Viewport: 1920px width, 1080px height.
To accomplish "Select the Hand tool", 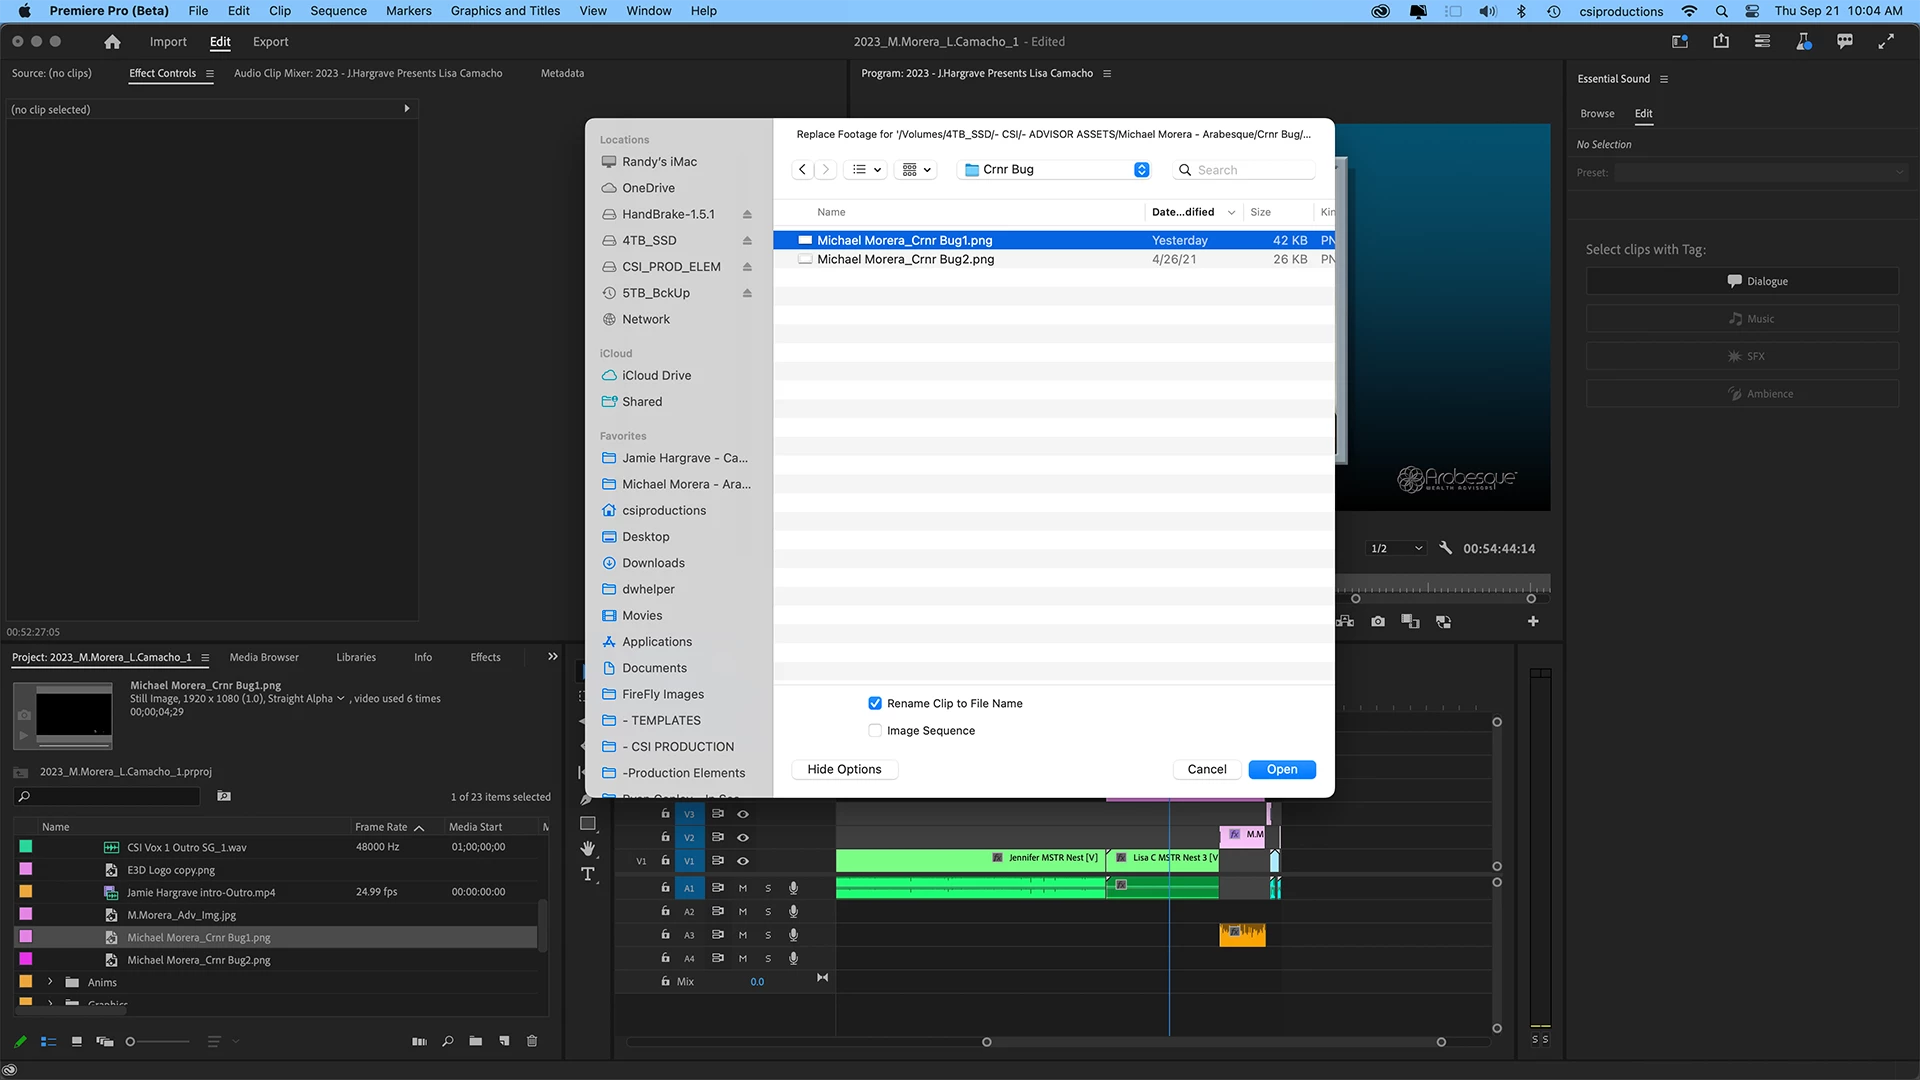I will pos(588,848).
